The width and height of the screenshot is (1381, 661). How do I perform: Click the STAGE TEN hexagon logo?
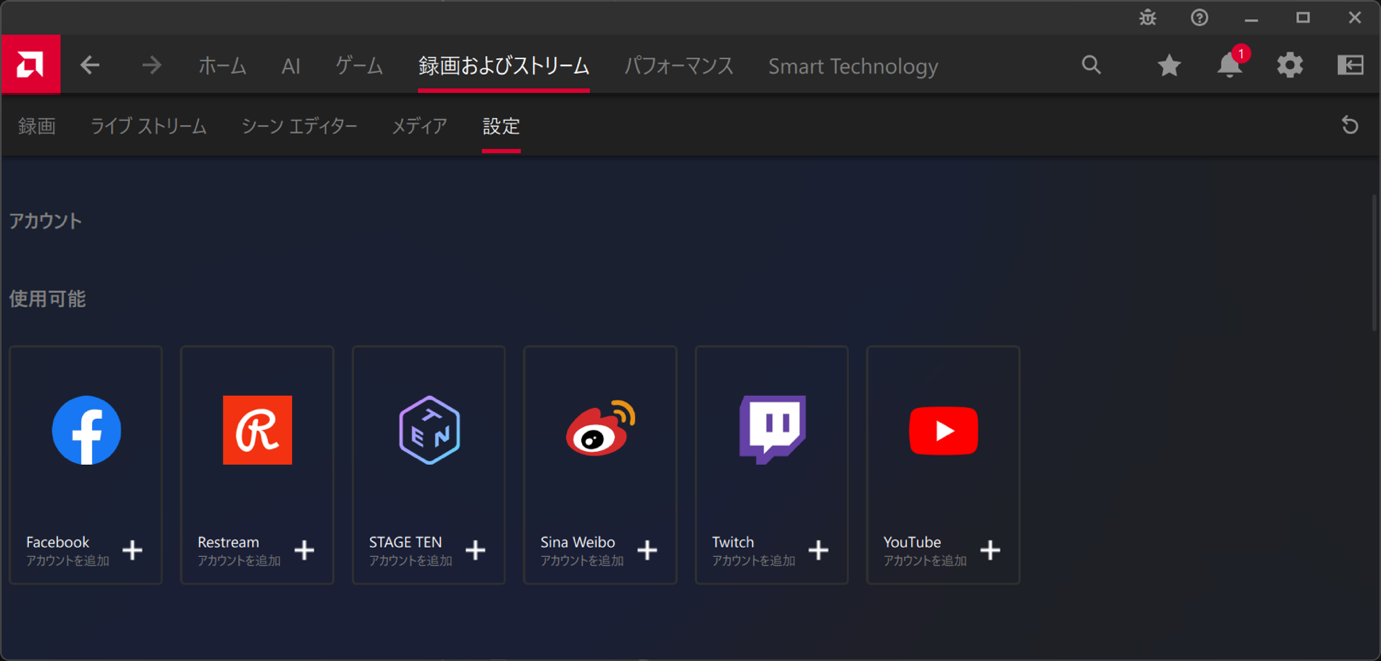click(x=429, y=430)
